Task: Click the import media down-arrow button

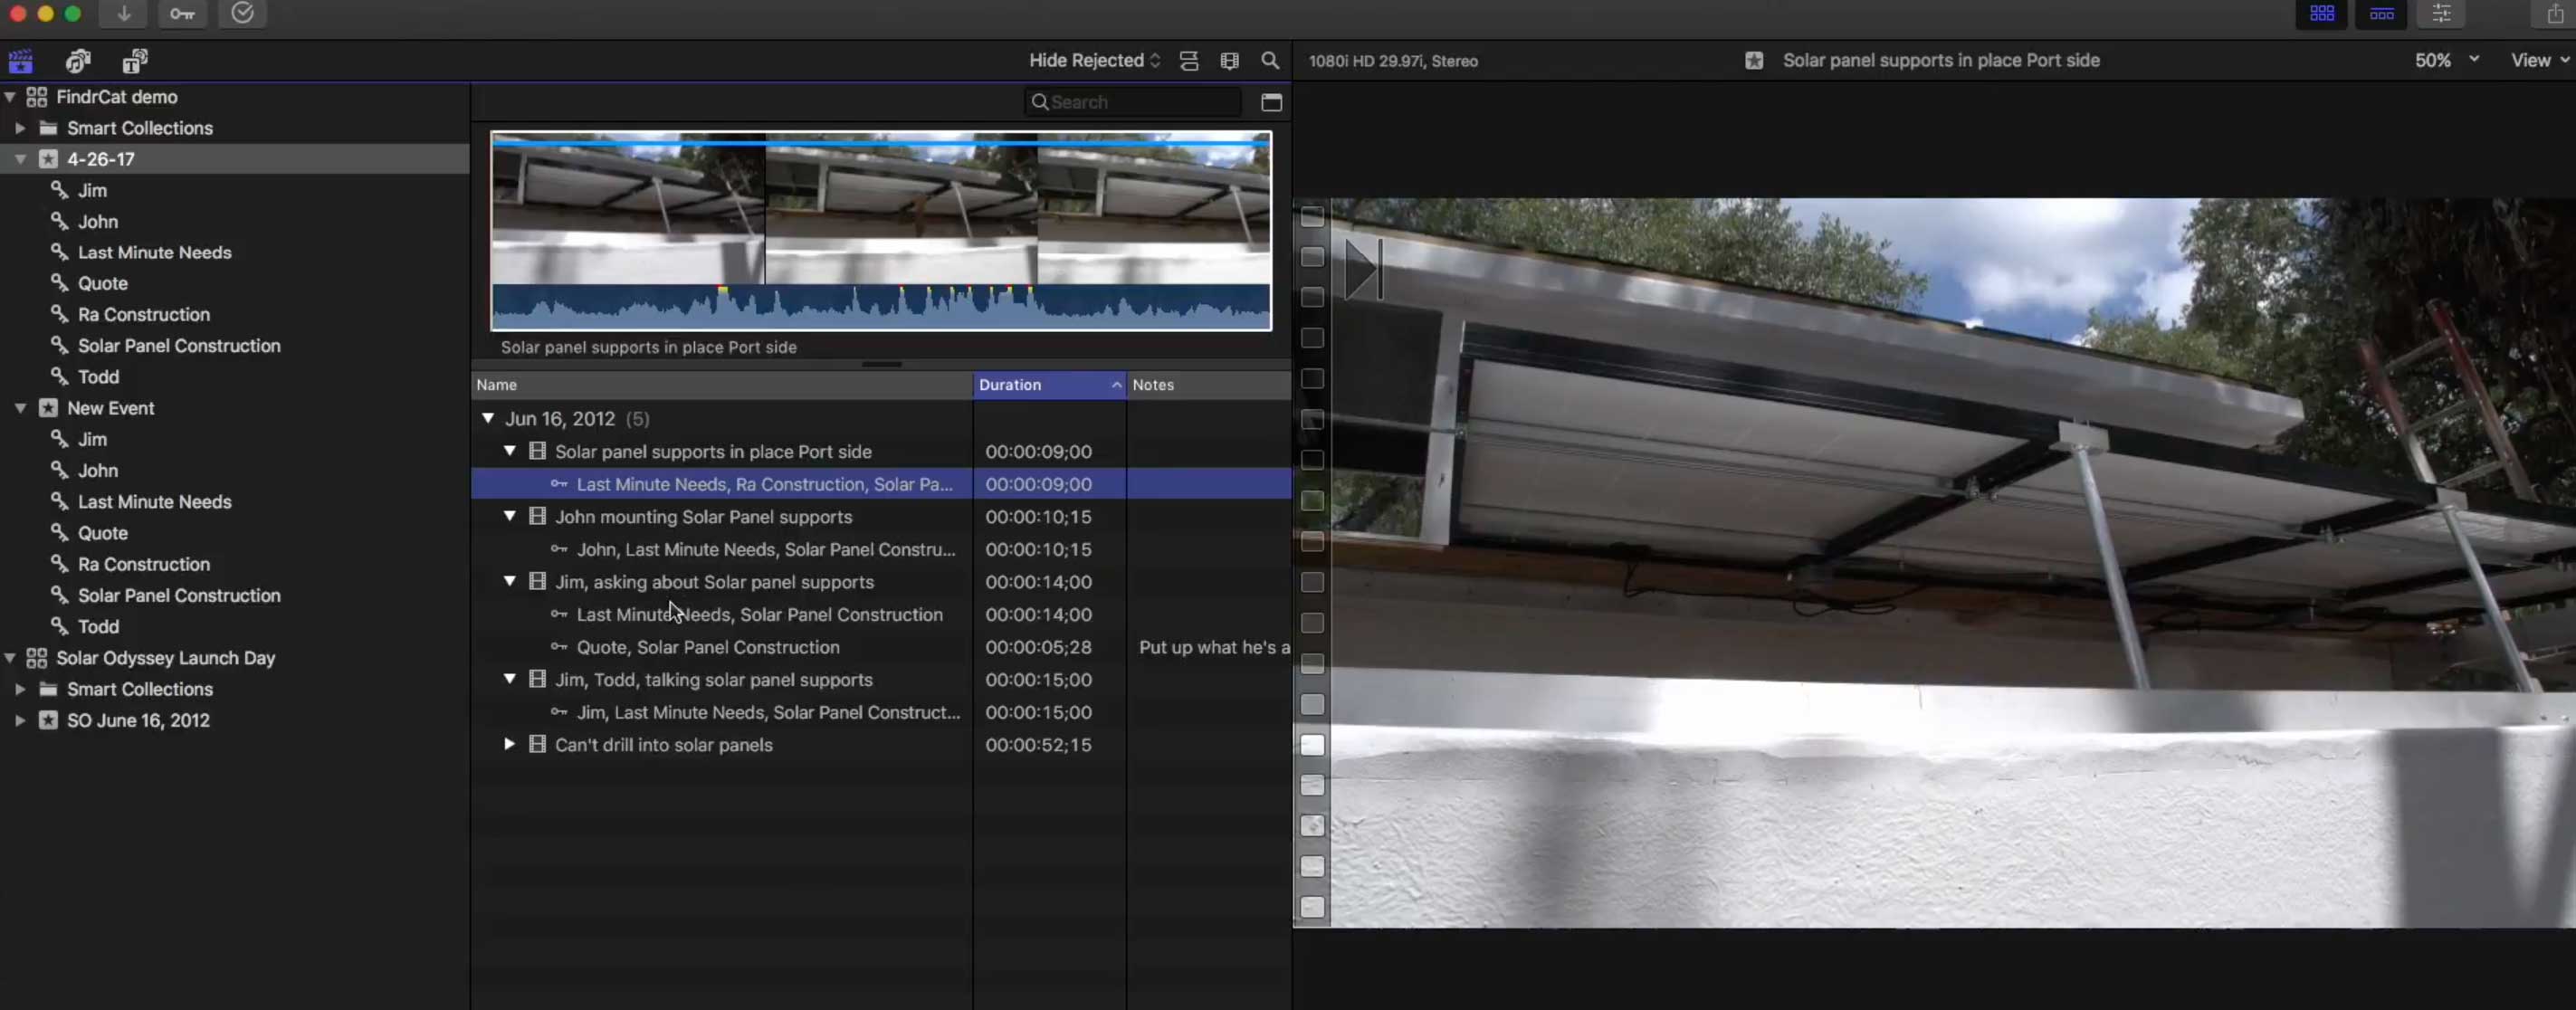Action: (124, 14)
